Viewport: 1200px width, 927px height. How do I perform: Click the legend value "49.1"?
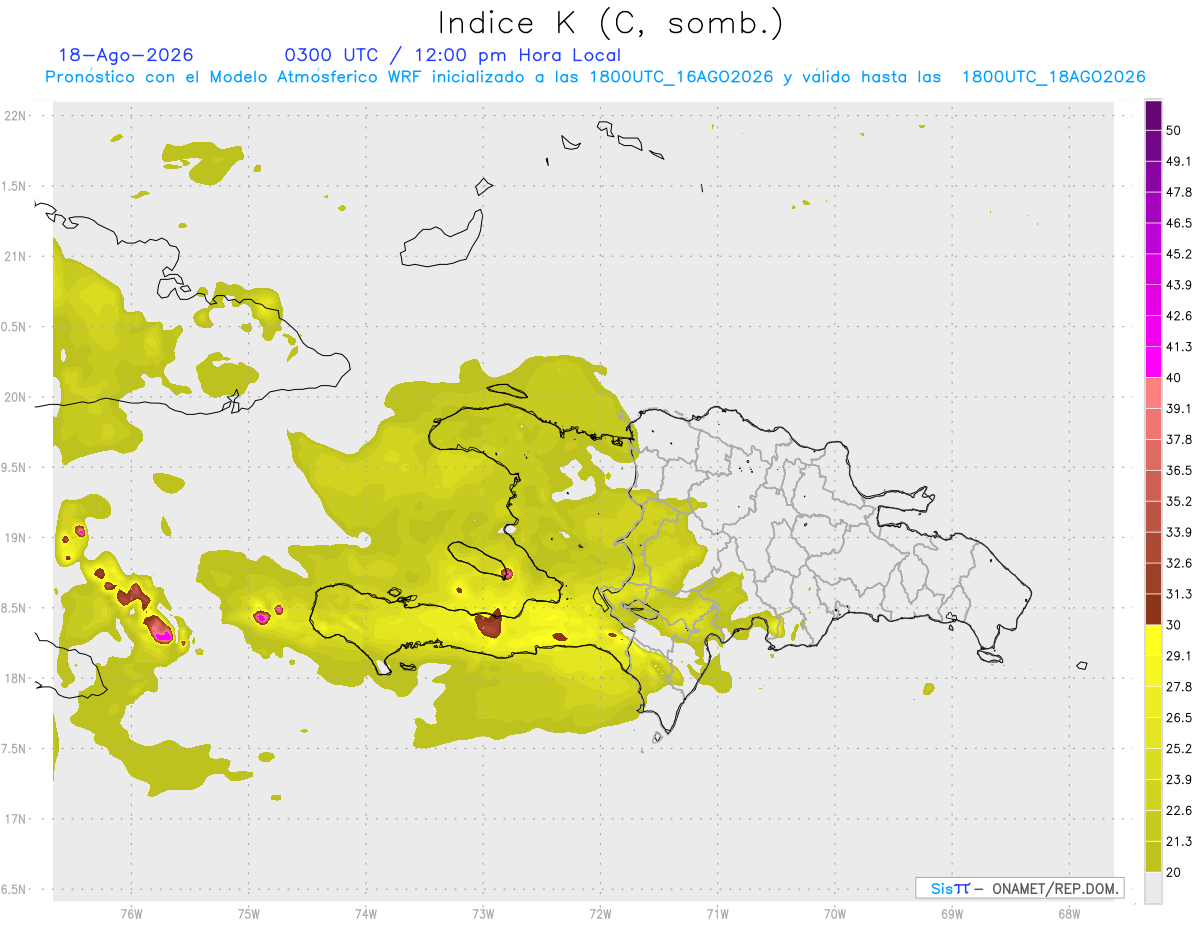point(1178,161)
